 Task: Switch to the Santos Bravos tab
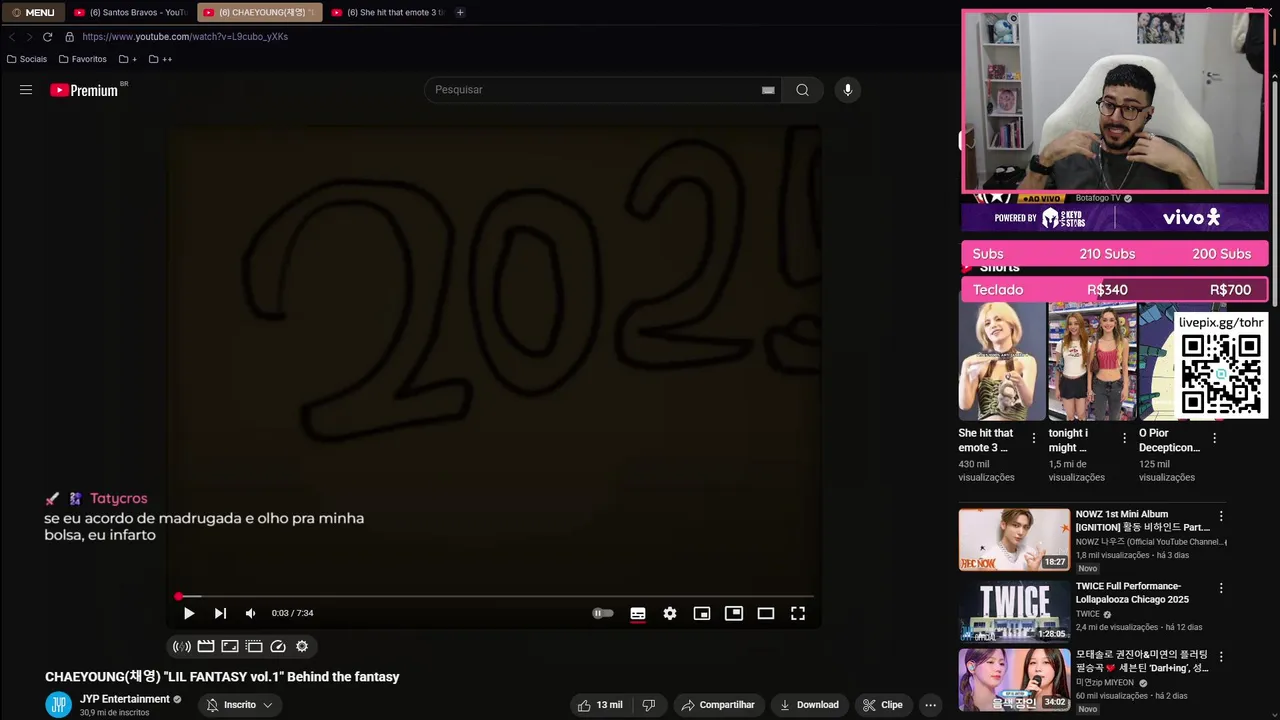[130, 12]
